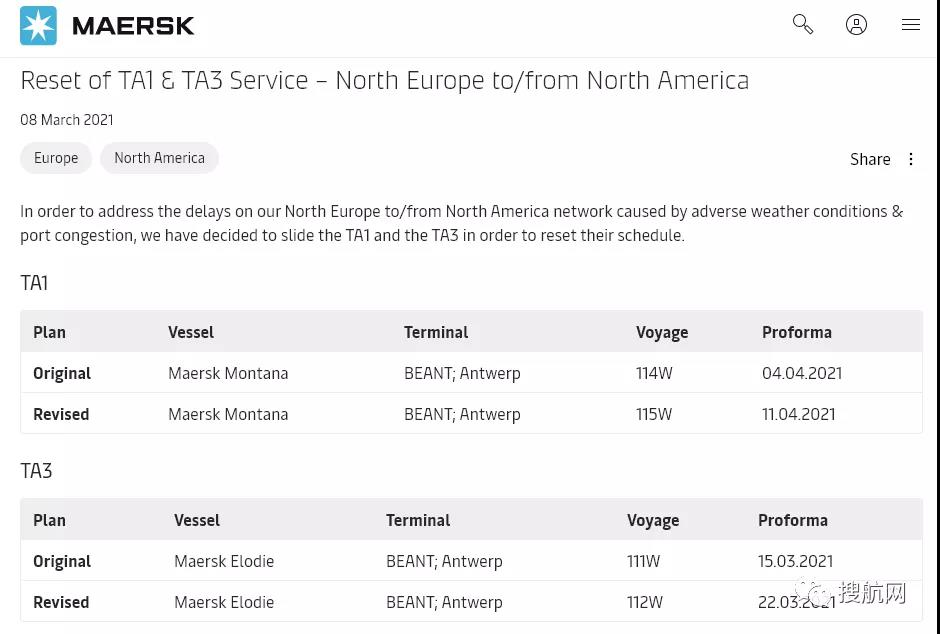
Task: Click voyage 111W cell
Action: pyautogui.click(x=643, y=561)
